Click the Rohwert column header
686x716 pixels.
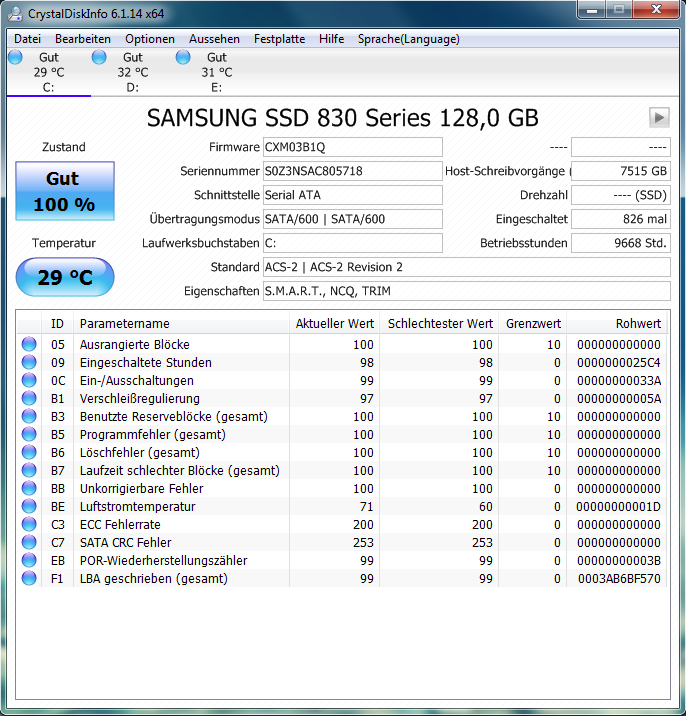coord(617,324)
